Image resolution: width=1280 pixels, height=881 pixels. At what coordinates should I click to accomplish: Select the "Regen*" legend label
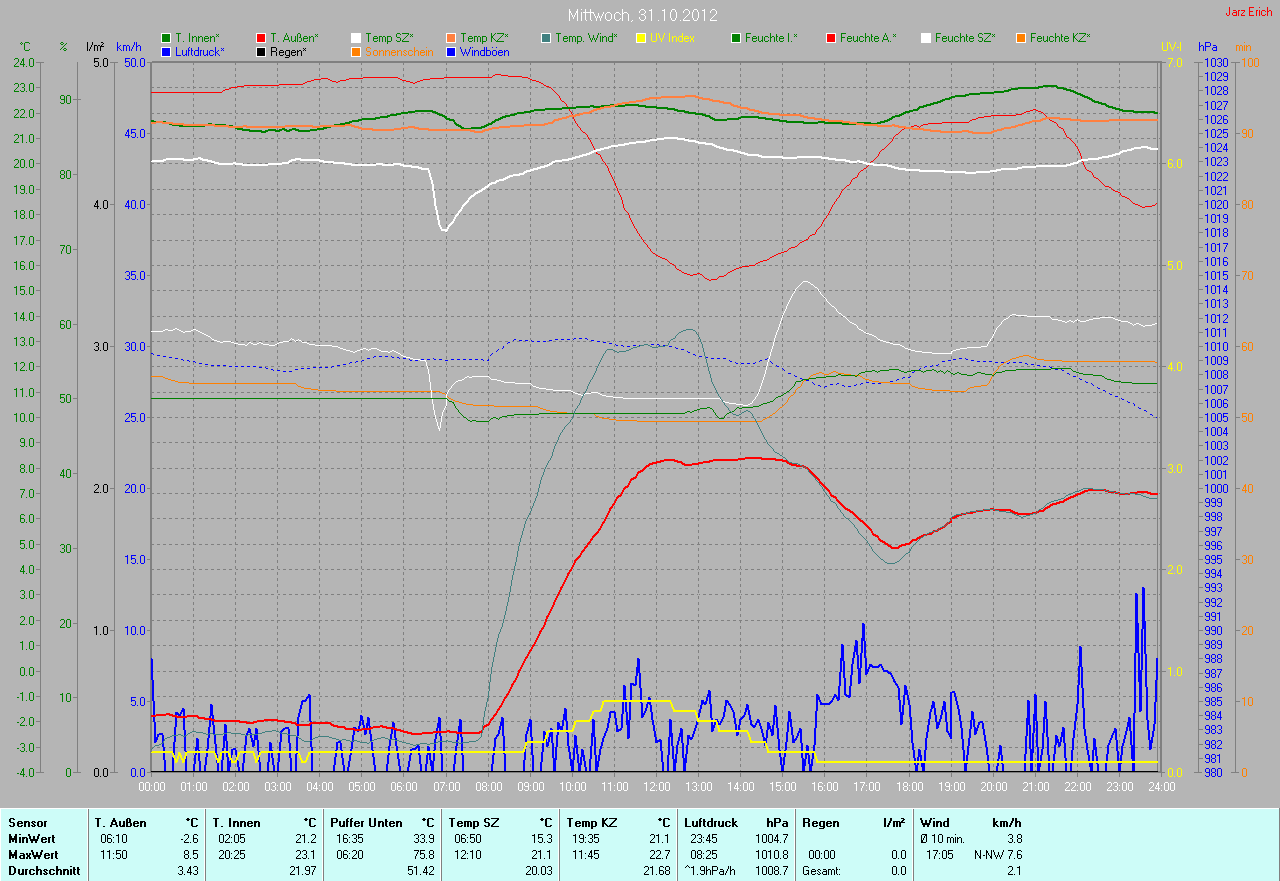(289, 51)
